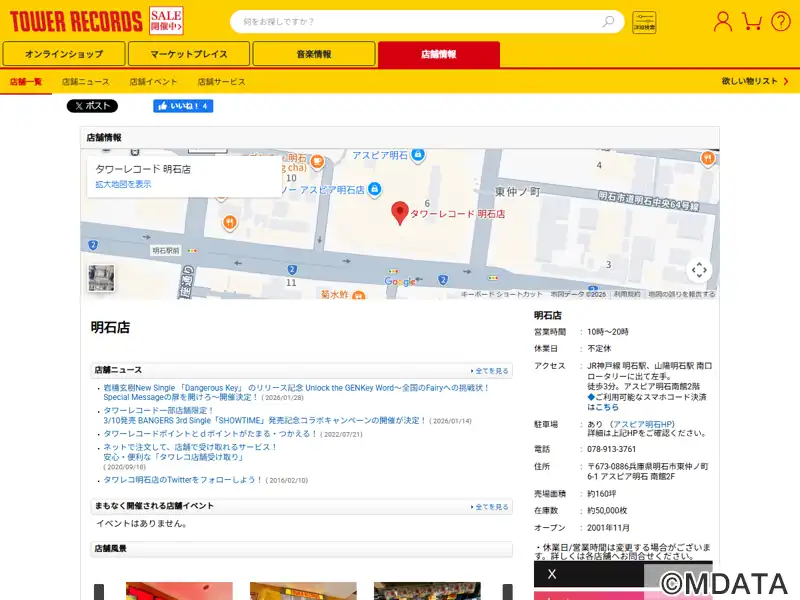Click 拡大地図を表示 link
The width and height of the screenshot is (800, 600).
click(123, 184)
